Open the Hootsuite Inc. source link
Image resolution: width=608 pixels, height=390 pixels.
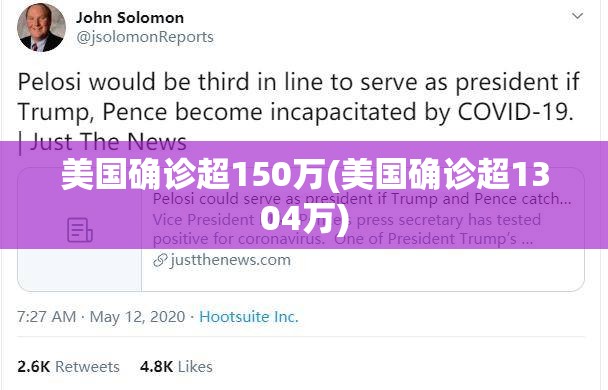pos(249,317)
